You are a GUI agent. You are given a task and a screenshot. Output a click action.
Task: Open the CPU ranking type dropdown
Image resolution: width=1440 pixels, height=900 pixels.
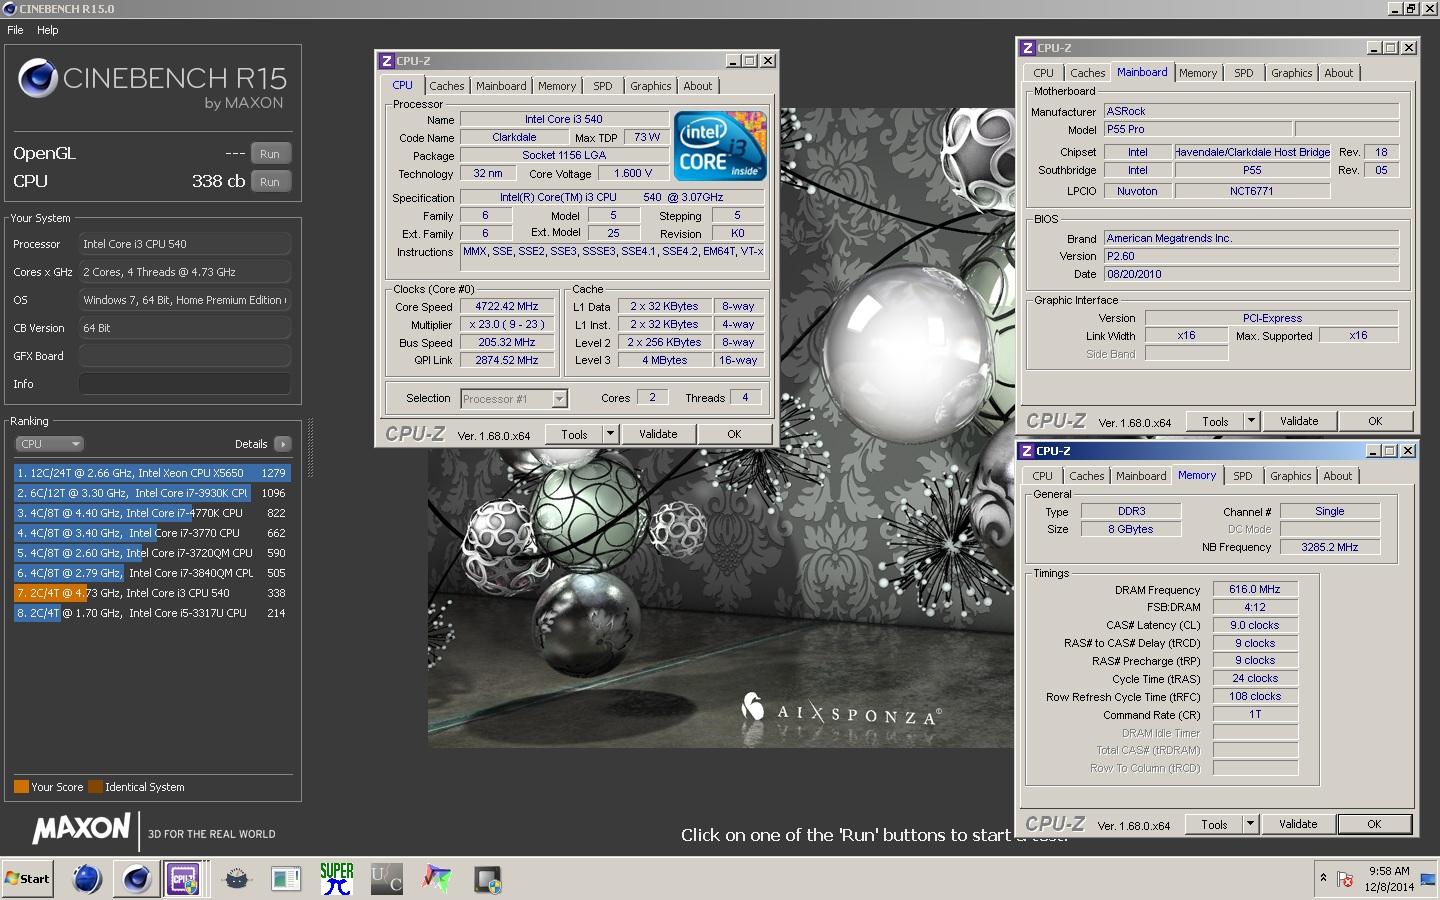pos(49,444)
